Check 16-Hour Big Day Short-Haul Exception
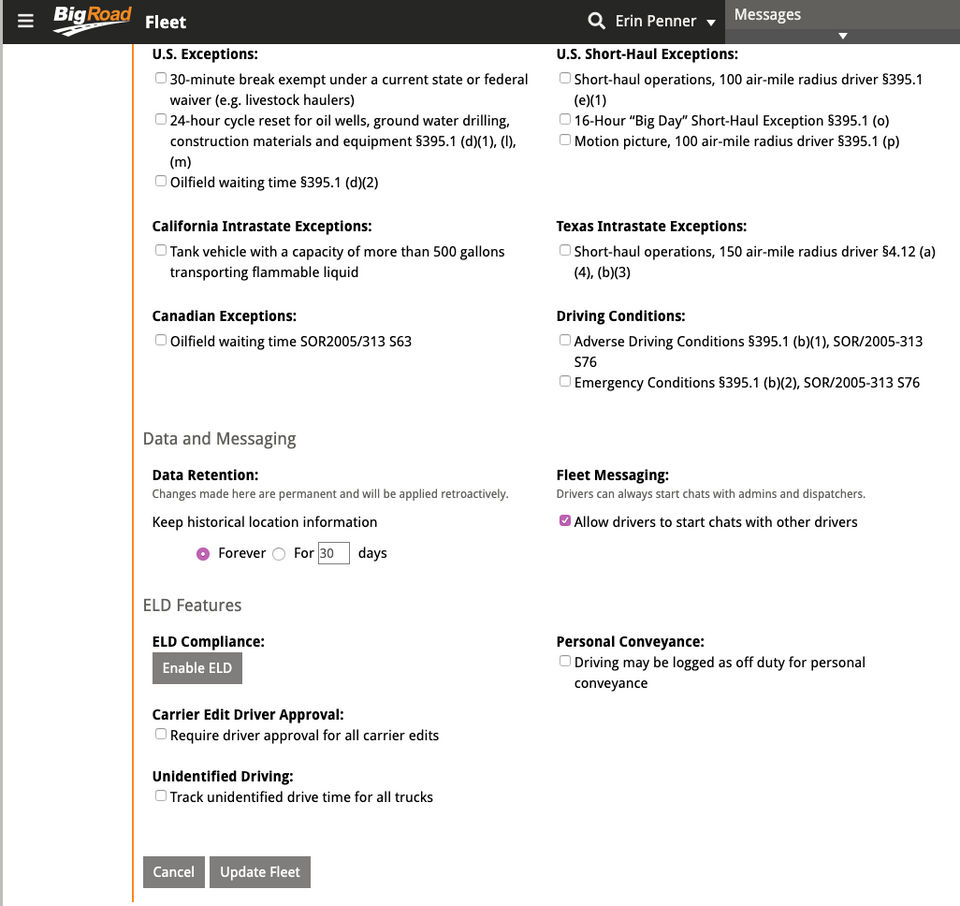This screenshot has height=906, width=960. (x=564, y=119)
